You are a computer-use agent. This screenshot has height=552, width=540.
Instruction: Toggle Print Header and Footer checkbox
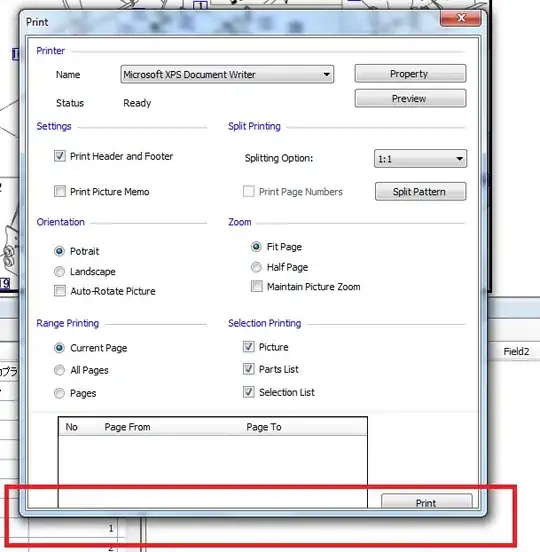click(60, 156)
